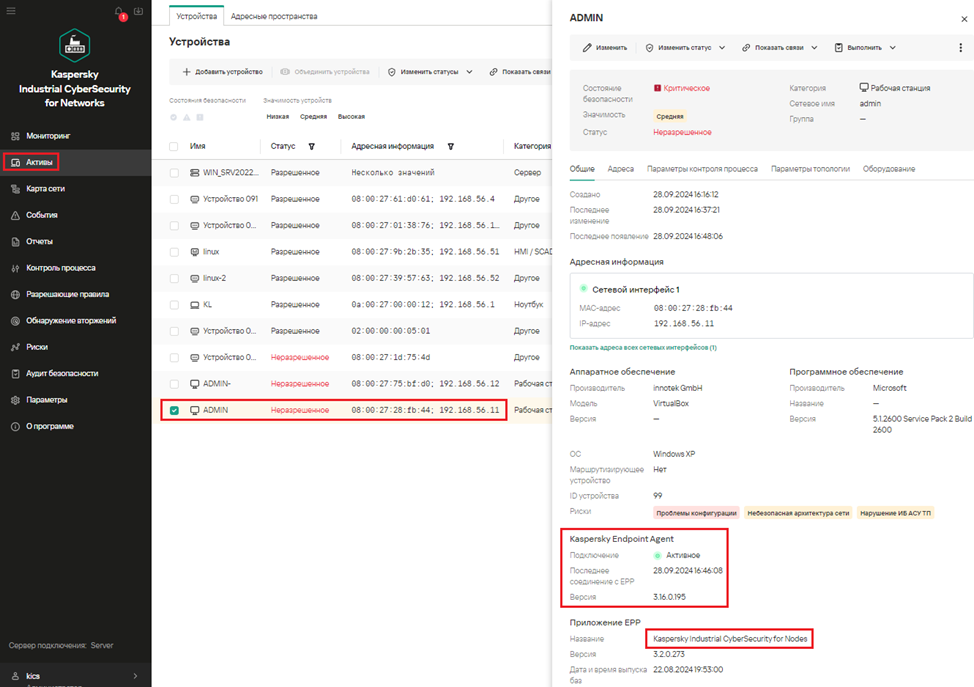Click the server icon of WIN_SRV2022 row

[194, 173]
